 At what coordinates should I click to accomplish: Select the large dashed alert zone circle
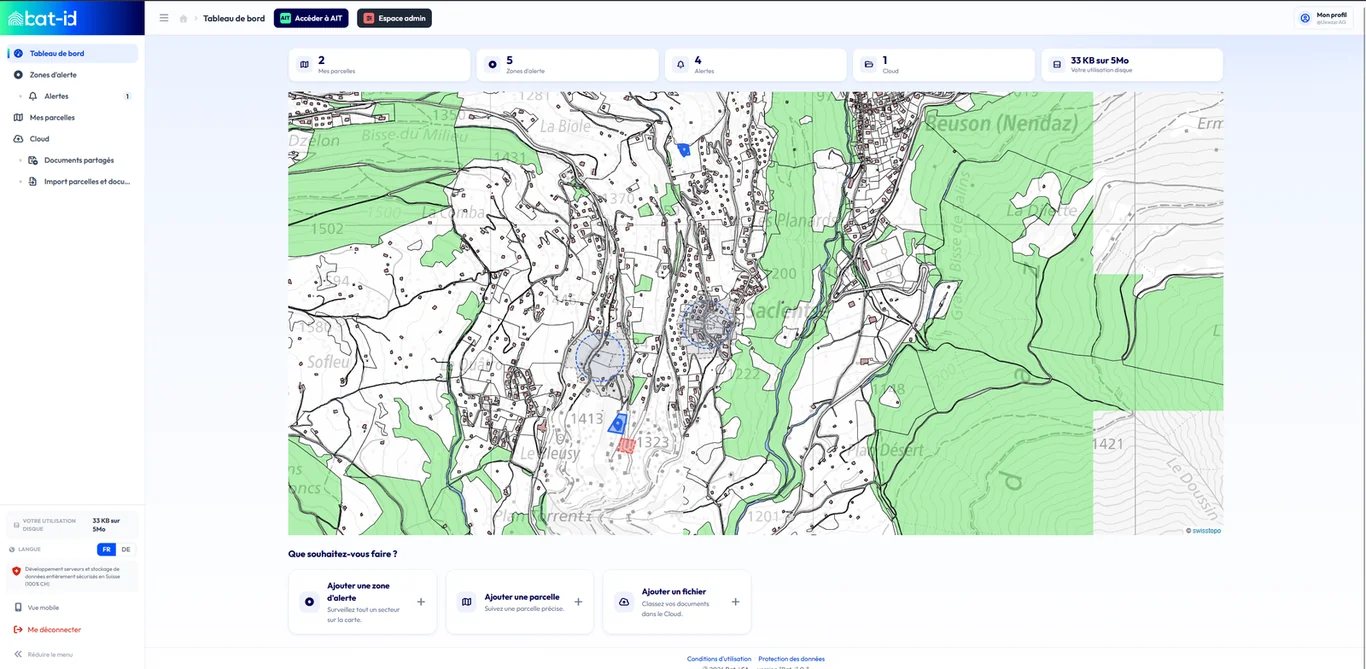[600, 357]
